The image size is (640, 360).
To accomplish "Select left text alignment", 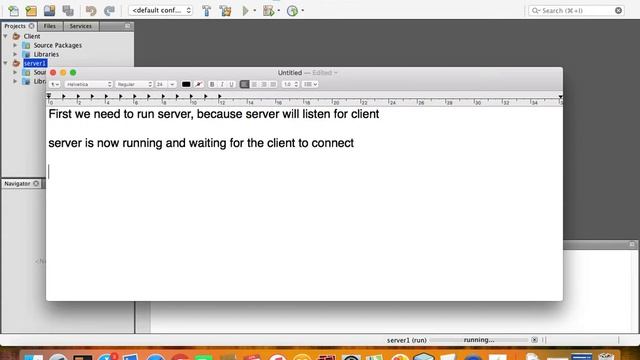I will 244,84.
